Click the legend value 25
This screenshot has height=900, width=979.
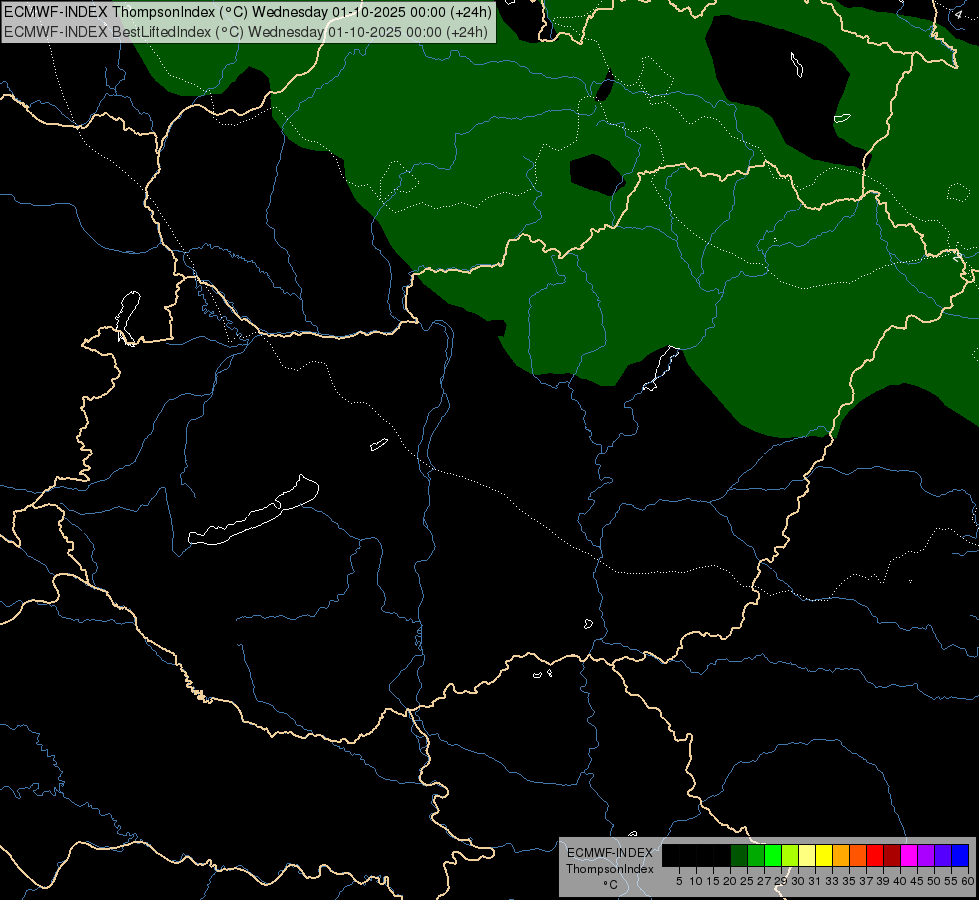pyautogui.click(x=747, y=881)
